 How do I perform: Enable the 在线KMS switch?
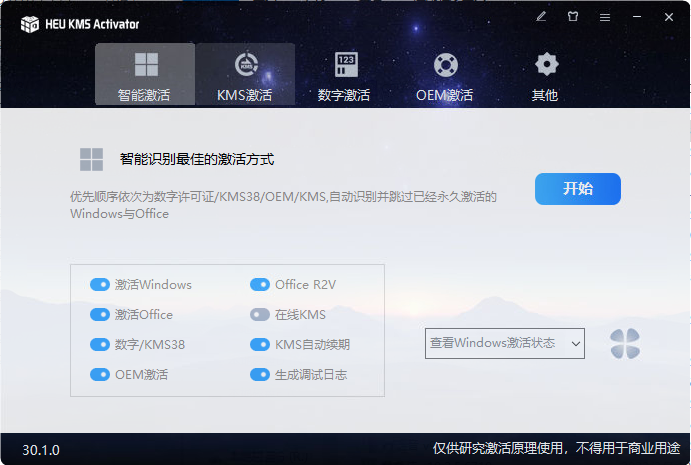[260, 315]
